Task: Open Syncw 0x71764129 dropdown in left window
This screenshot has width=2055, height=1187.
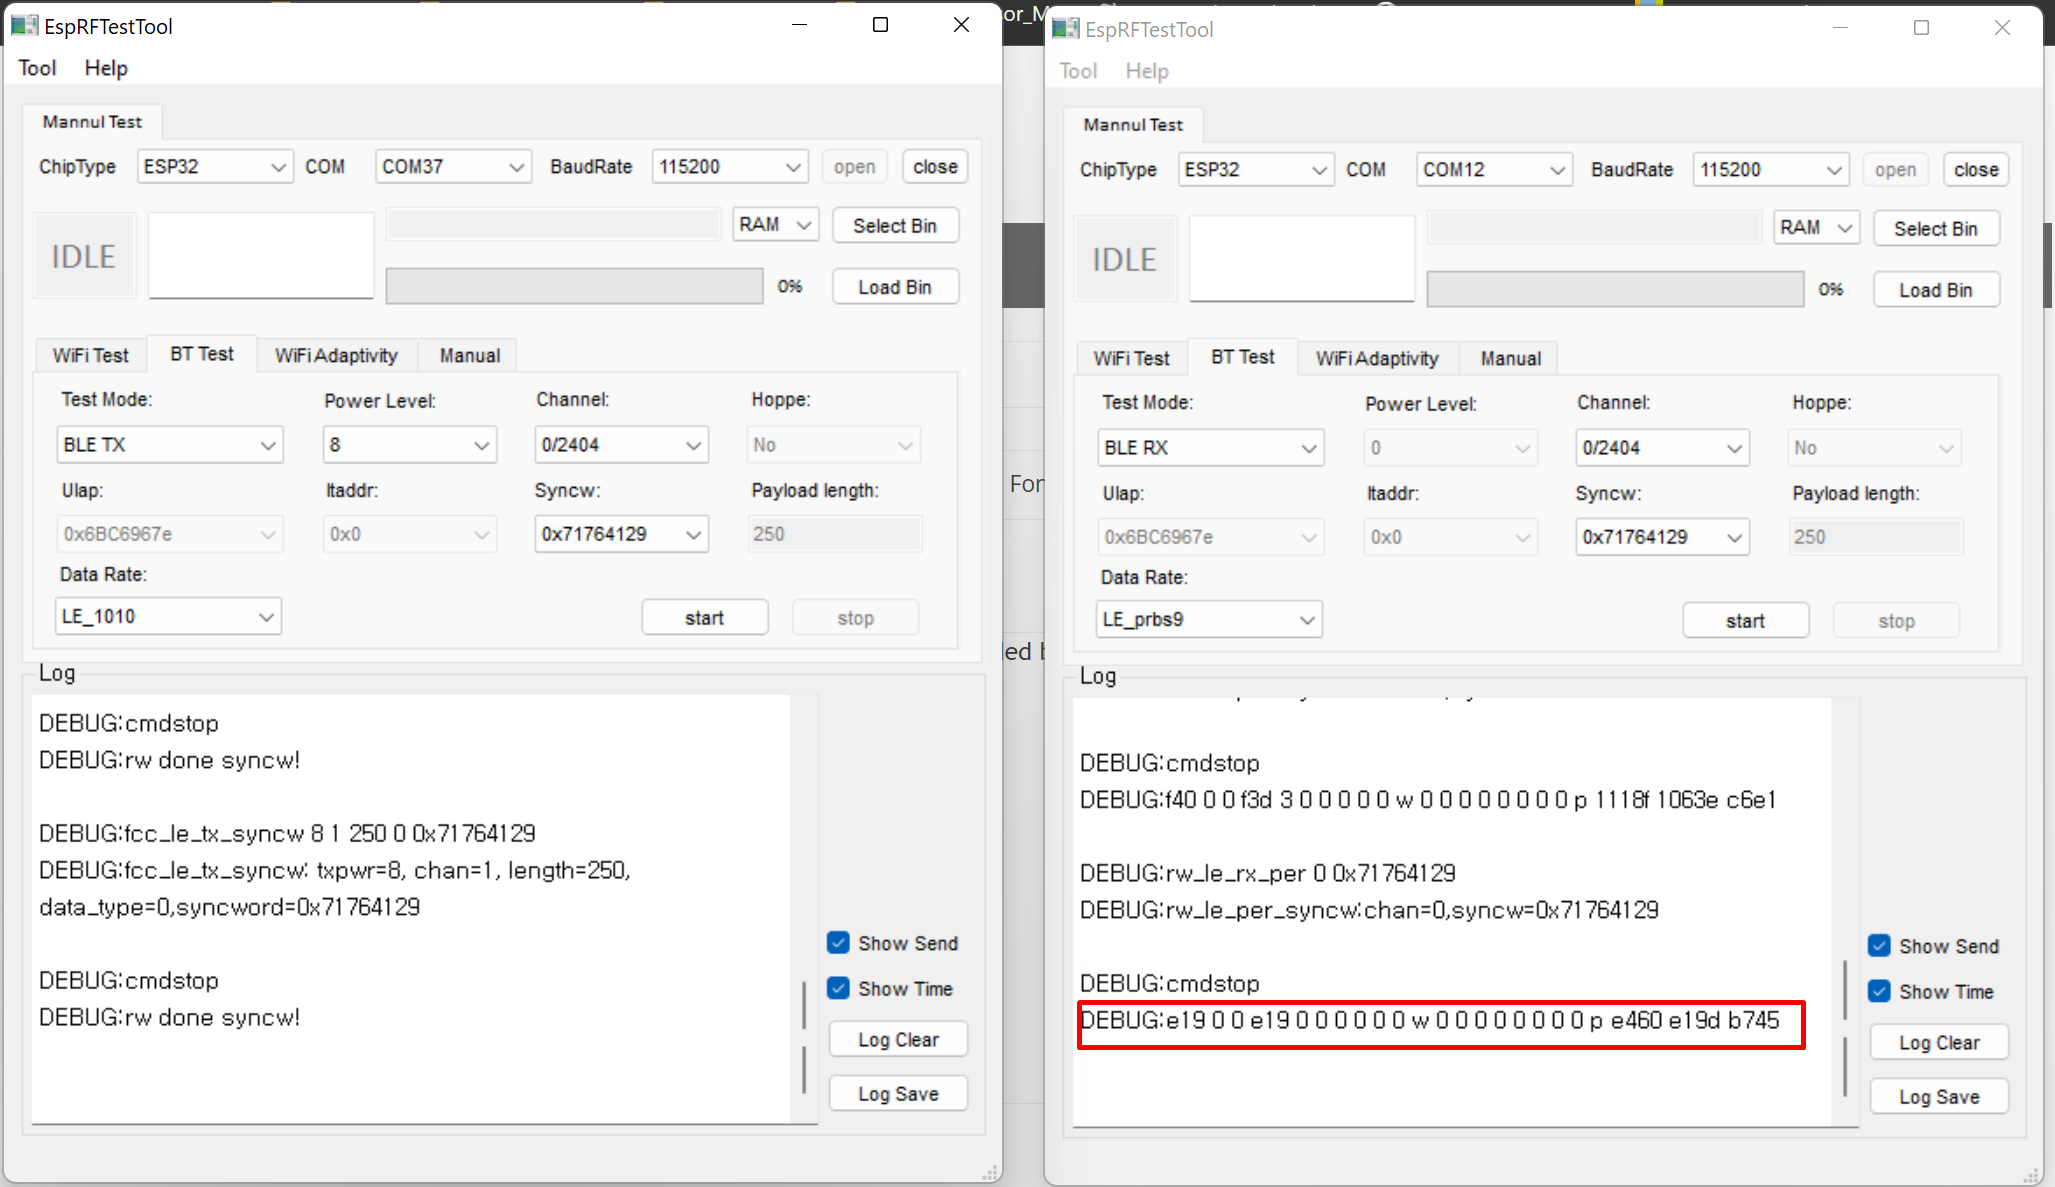Action: tap(622, 534)
